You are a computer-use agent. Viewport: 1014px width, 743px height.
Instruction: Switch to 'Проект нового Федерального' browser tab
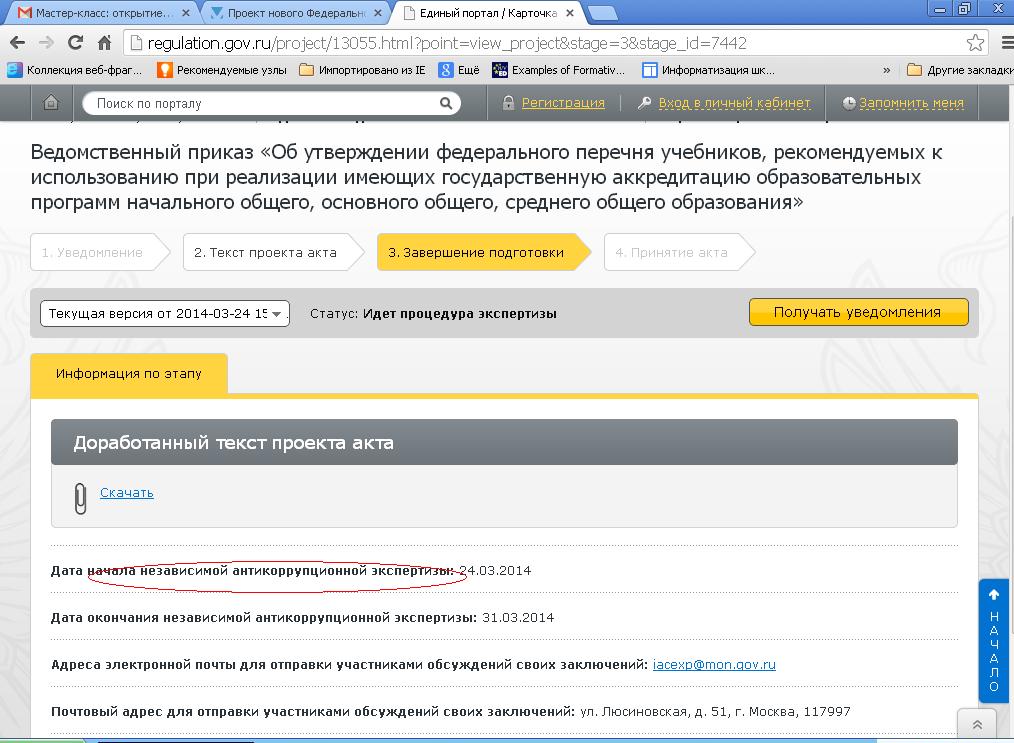[295, 13]
